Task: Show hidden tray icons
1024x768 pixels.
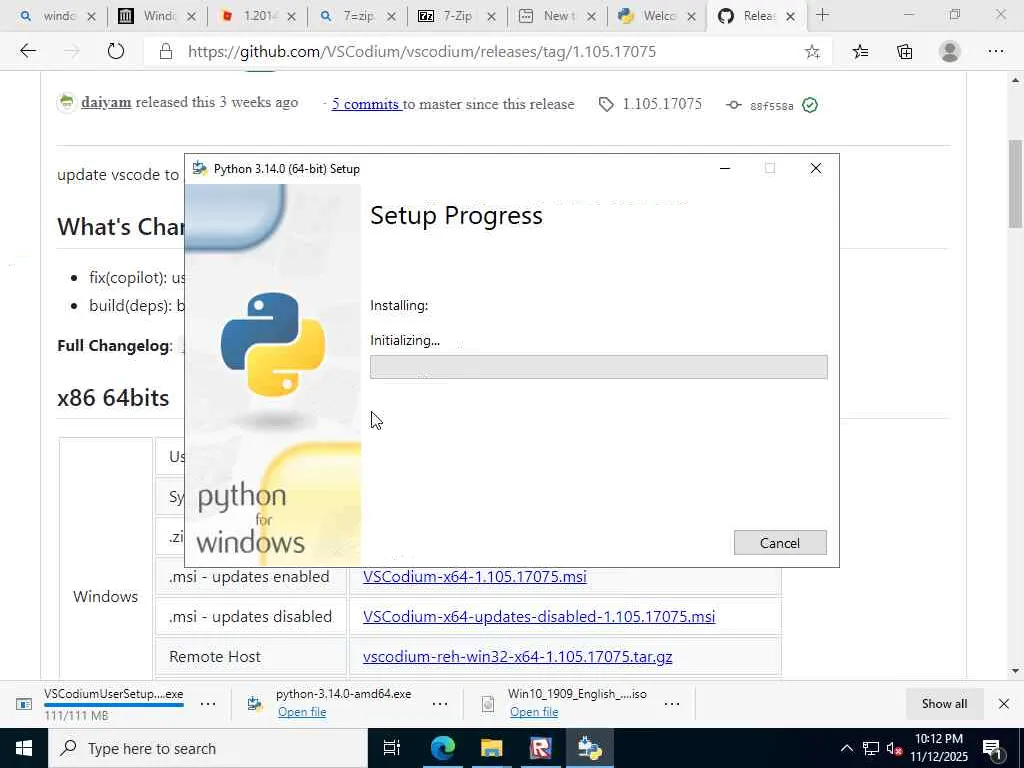Action: (846, 748)
